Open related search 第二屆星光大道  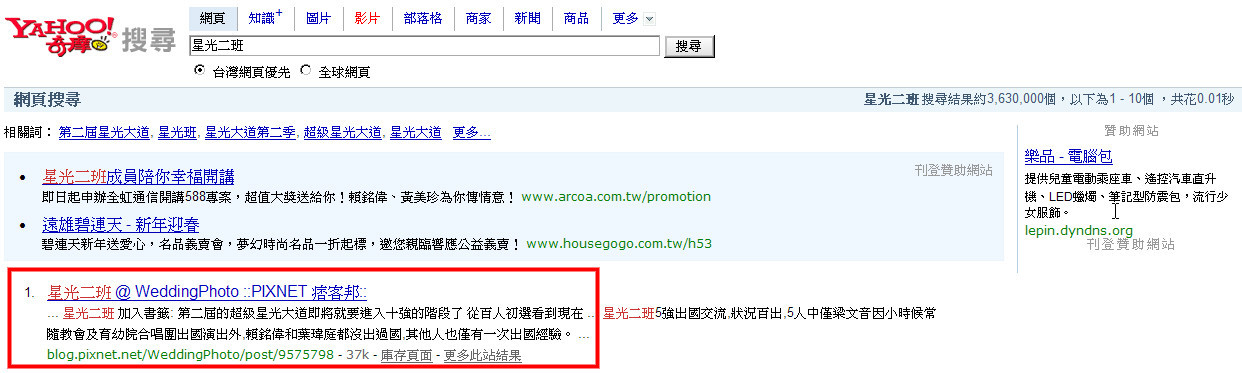click(104, 132)
